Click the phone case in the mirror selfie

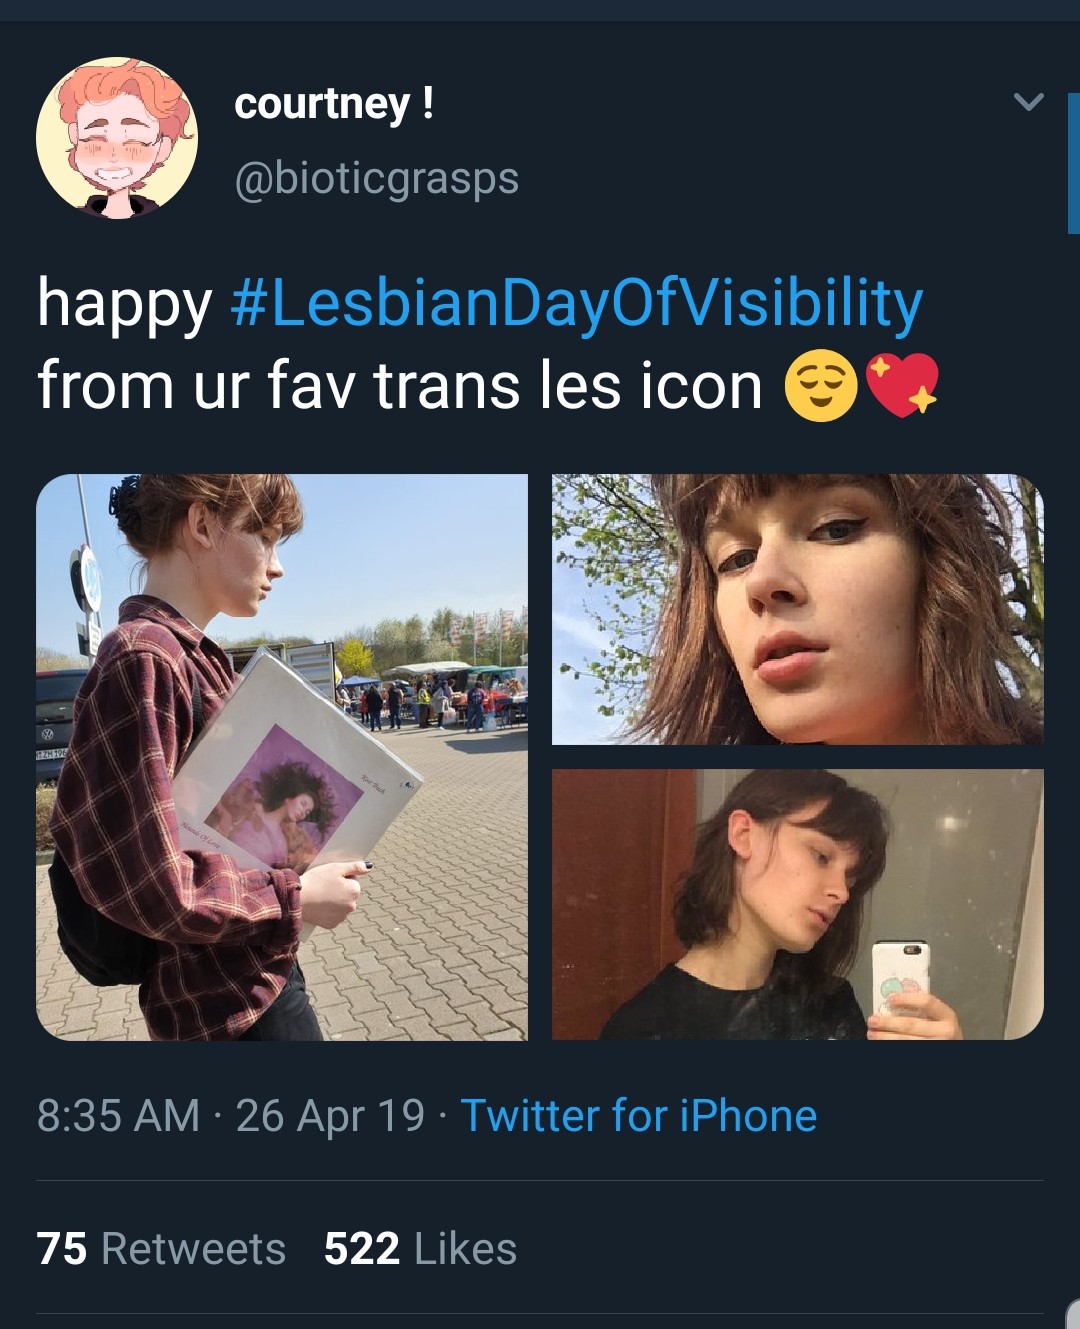pos(900,979)
